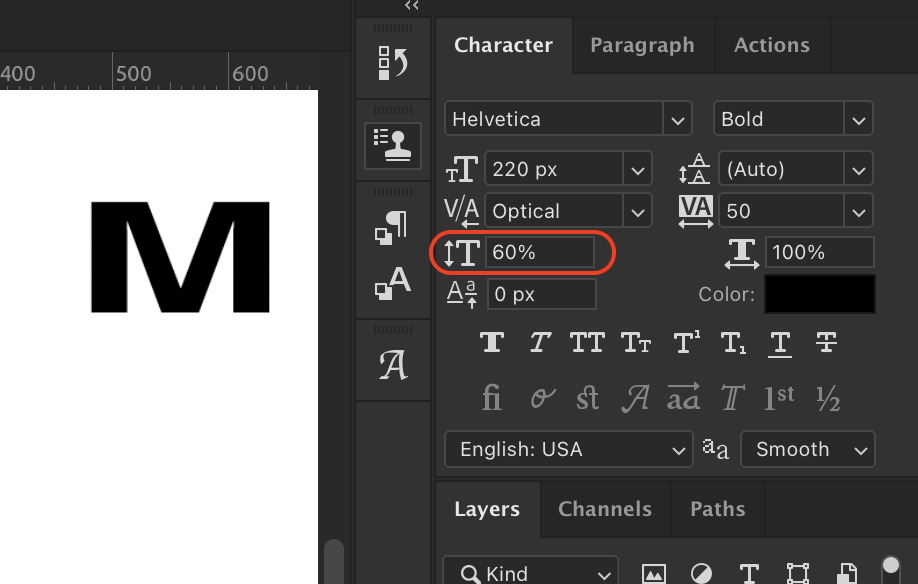Filter layers by adjustment layers icon
Screen dimensions: 918x584
(701, 573)
